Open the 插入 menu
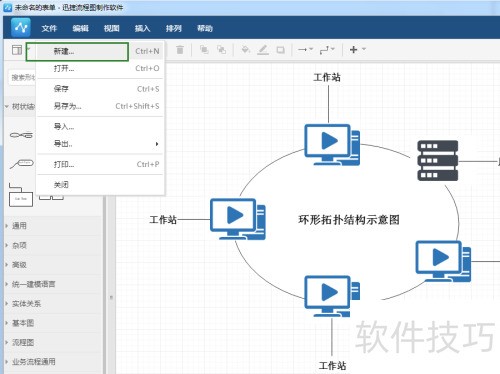The width and height of the screenshot is (500, 374). click(x=142, y=28)
